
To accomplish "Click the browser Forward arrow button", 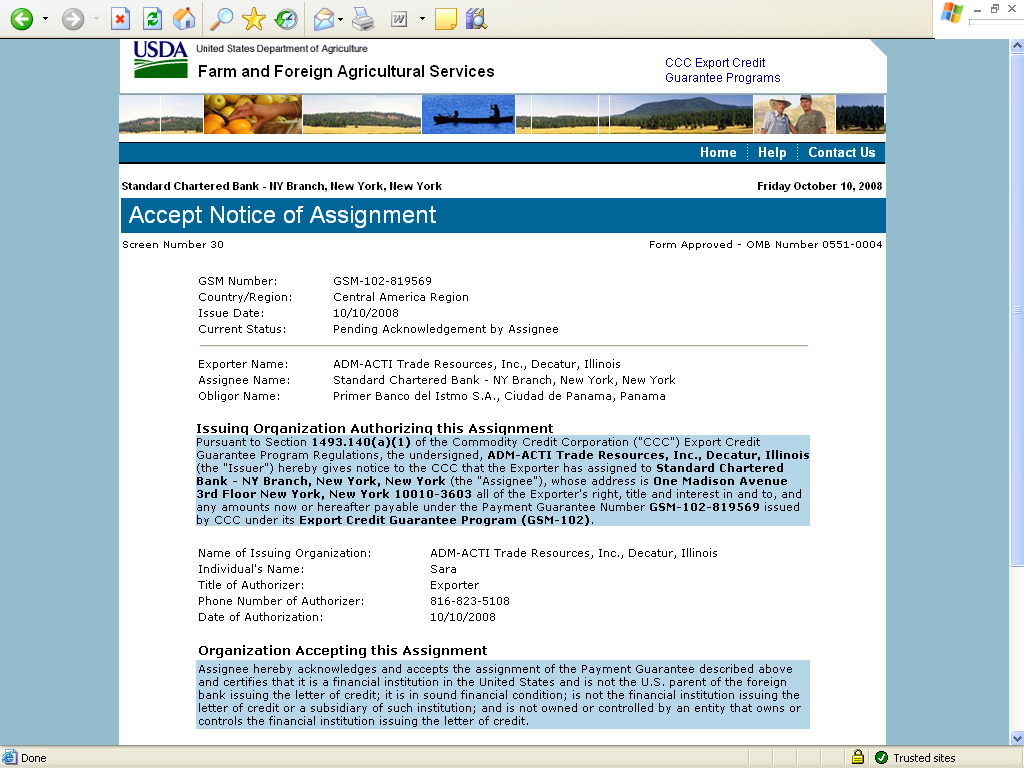I will tap(73, 19).
